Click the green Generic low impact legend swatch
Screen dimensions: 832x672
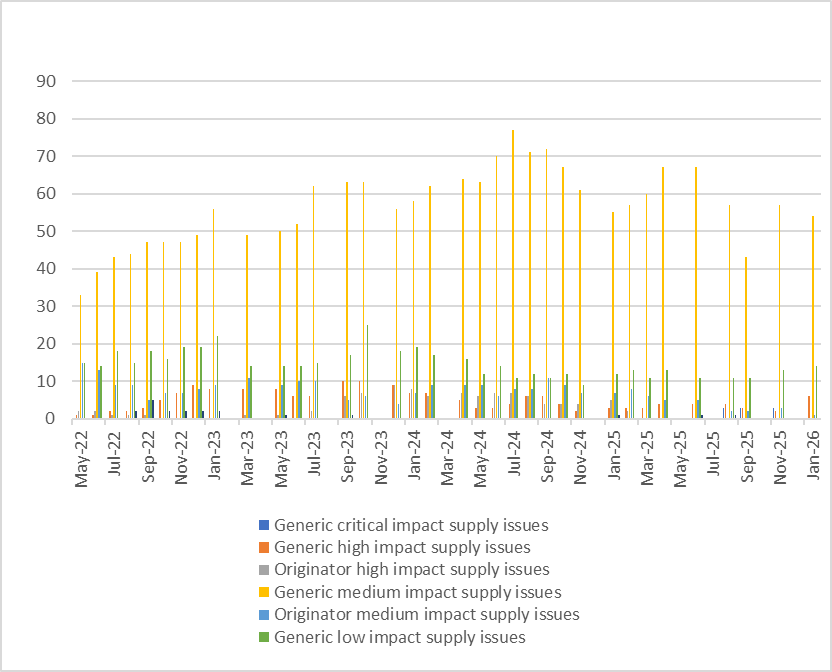click(x=264, y=638)
